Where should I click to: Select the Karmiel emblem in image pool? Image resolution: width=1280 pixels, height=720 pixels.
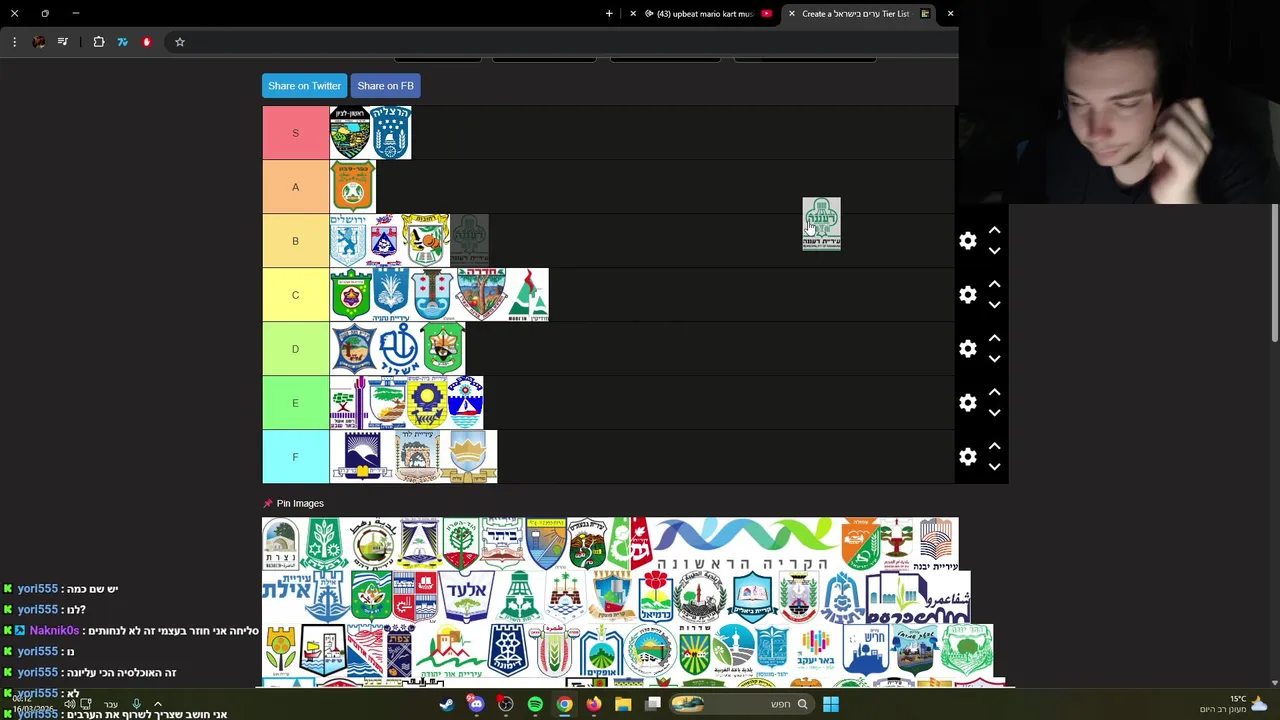[655, 597]
